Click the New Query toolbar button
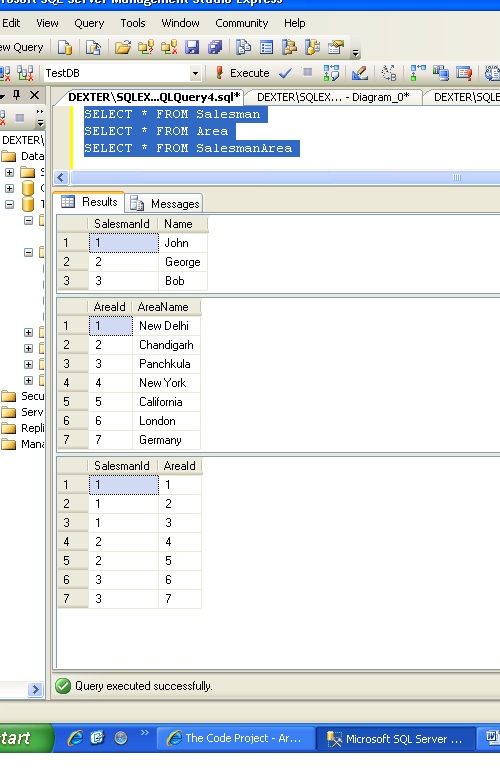 click(x=22, y=48)
